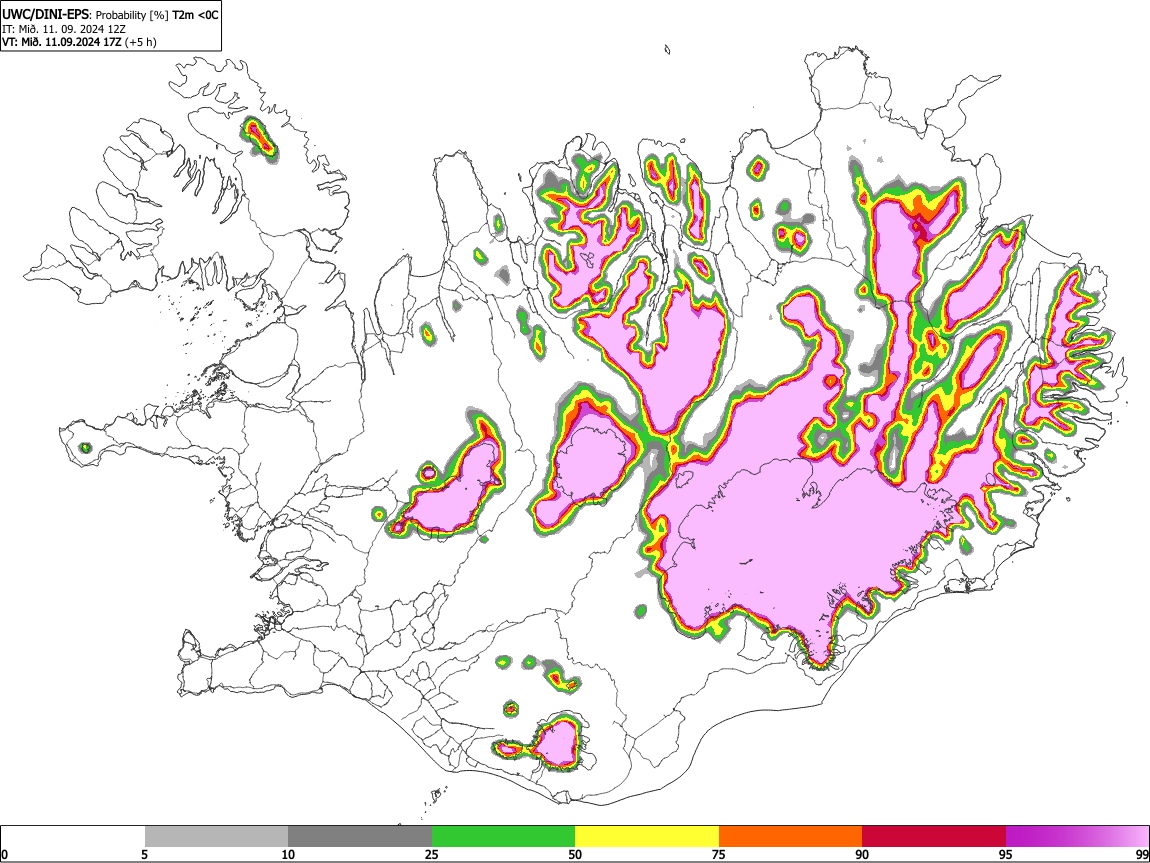Image resolution: width=1150 pixels, height=863 pixels.
Task: Click the 'IT: Mið. 11. 09. 2024 12Z' line
Action: click(x=64, y=29)
